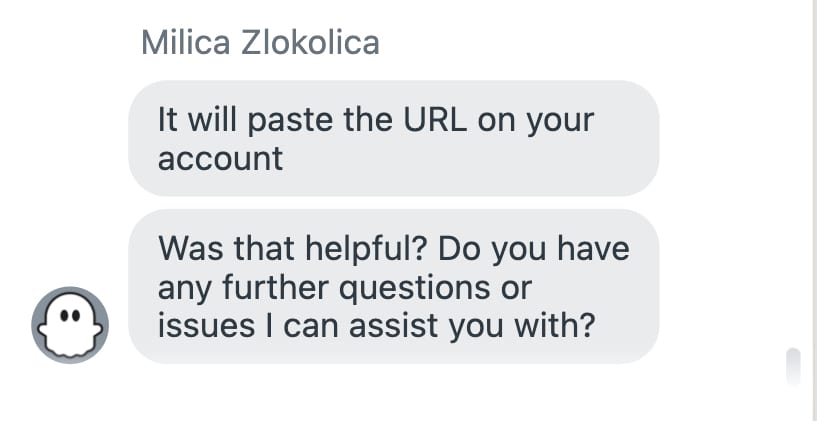Click the word account in the first message
Screen dimensions: 817x421
pyautogui.click(x=220, y=159)
